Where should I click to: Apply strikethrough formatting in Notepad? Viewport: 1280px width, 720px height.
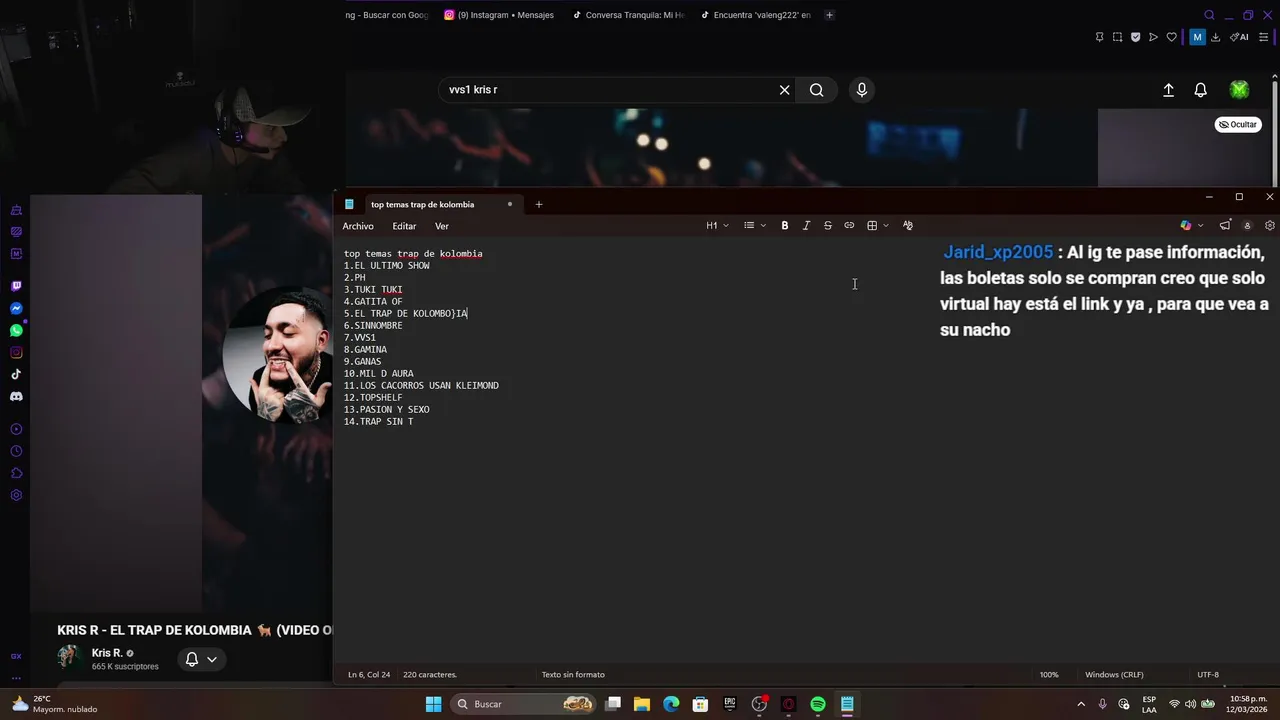827,226
